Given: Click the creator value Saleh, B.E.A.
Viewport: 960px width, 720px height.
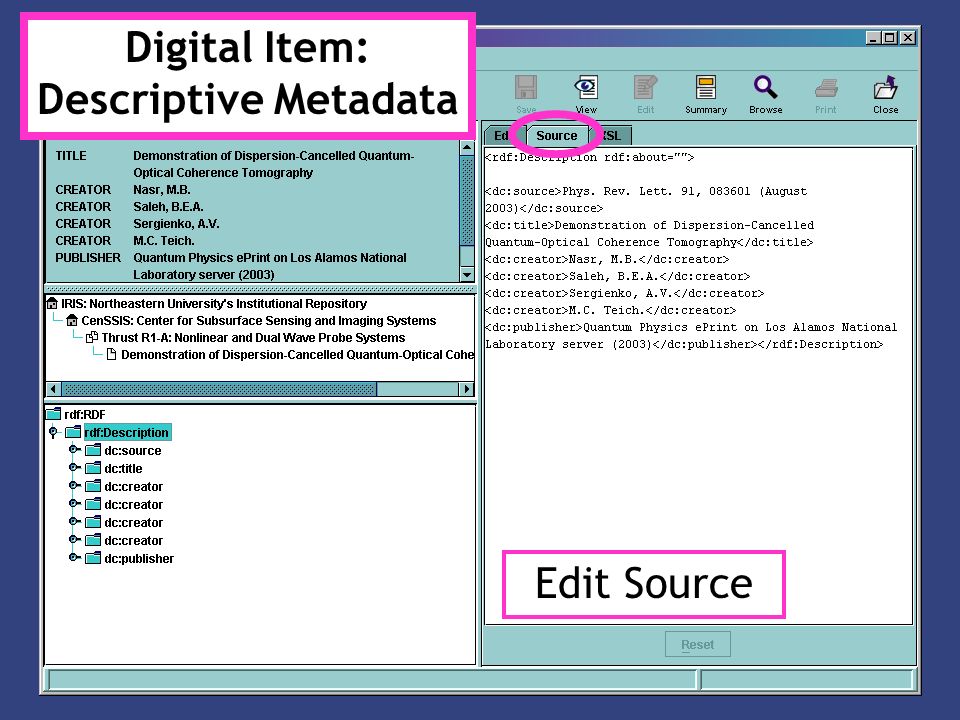Looking at the screenshot, I should pyautogui.click(x=168, y=207).
